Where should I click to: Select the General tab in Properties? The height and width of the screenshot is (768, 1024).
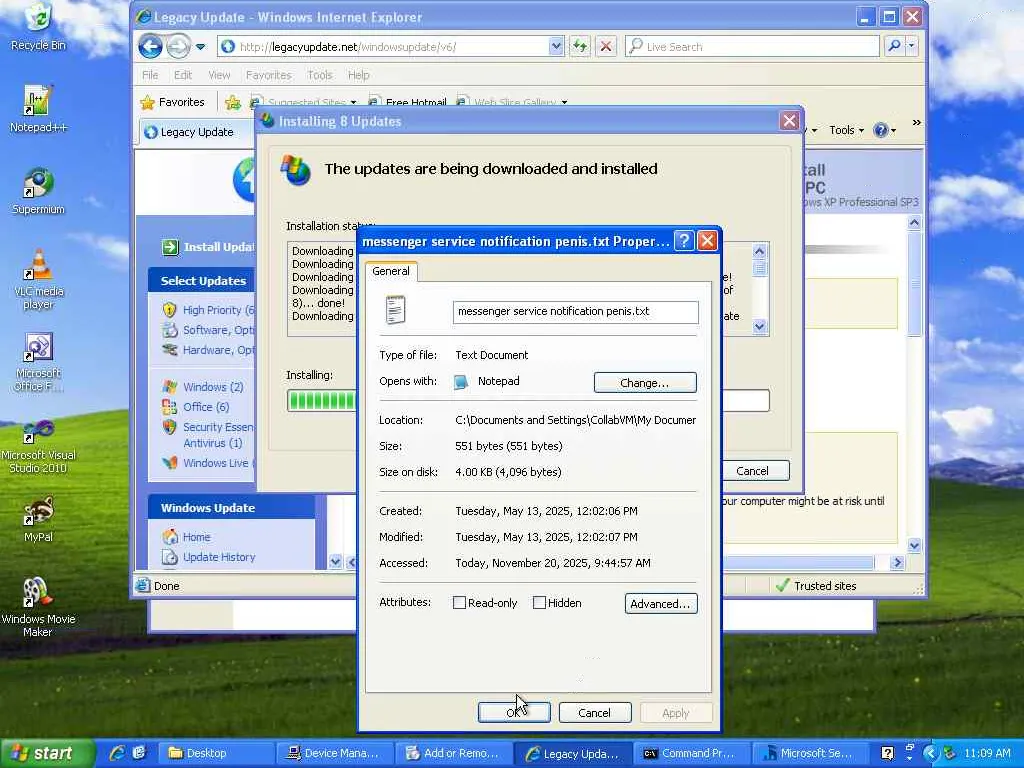click(x=391, y=271)
